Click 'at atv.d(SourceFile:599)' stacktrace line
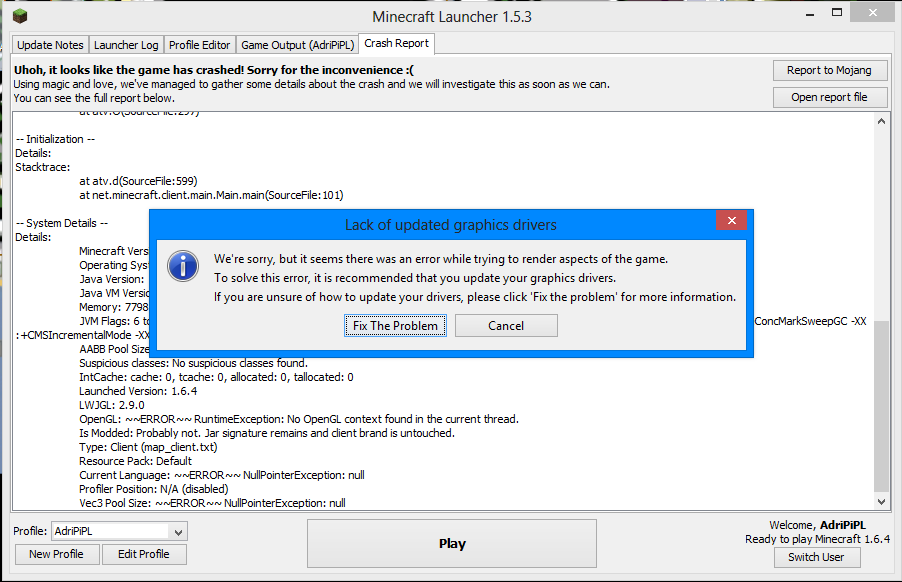This screenshot has height=582, width=902. point(138,181)
